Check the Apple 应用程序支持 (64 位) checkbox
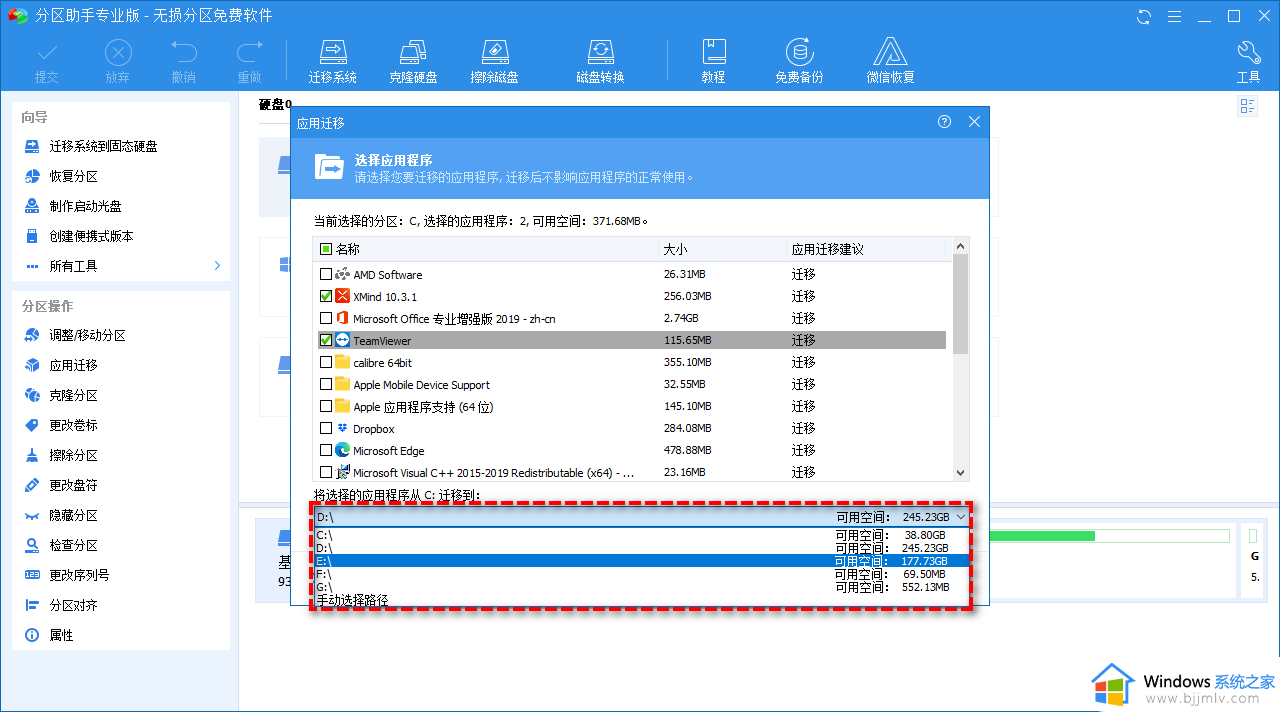Viewport: 1280px width, 712px height. point(326,406)
